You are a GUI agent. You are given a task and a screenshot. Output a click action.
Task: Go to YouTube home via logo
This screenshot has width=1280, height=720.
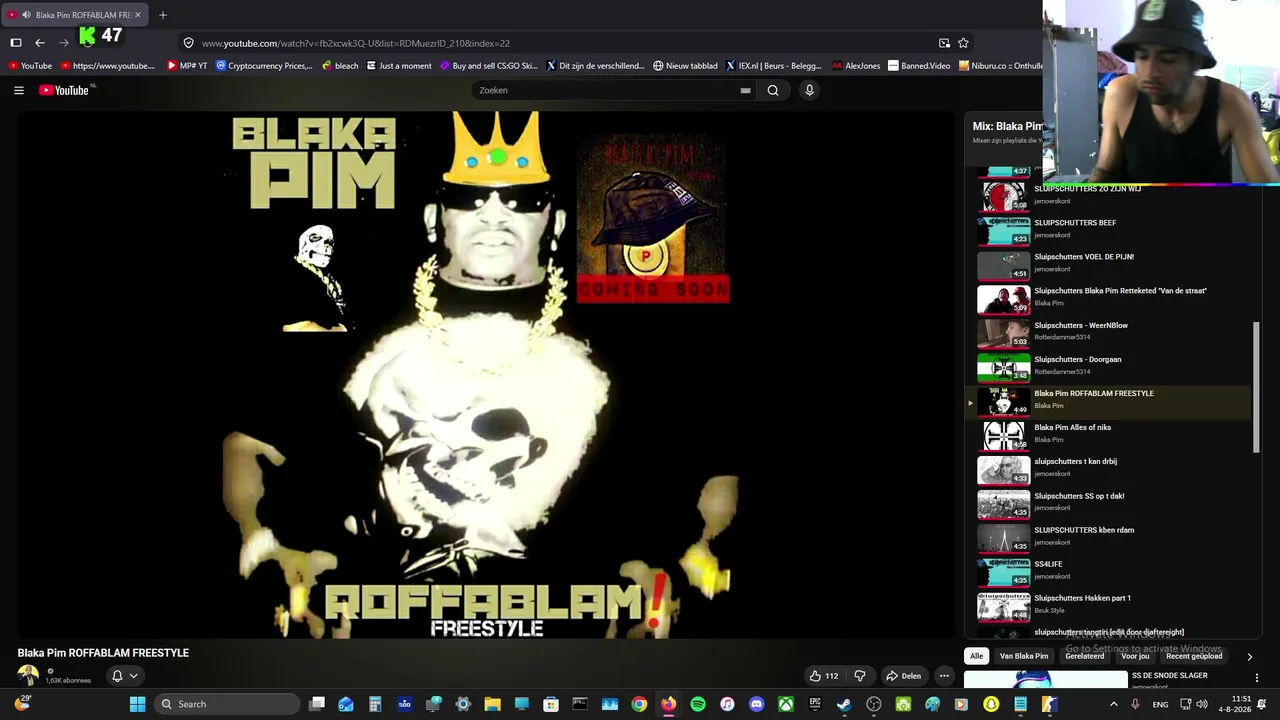pyautogui.click(x=66, y=90)
